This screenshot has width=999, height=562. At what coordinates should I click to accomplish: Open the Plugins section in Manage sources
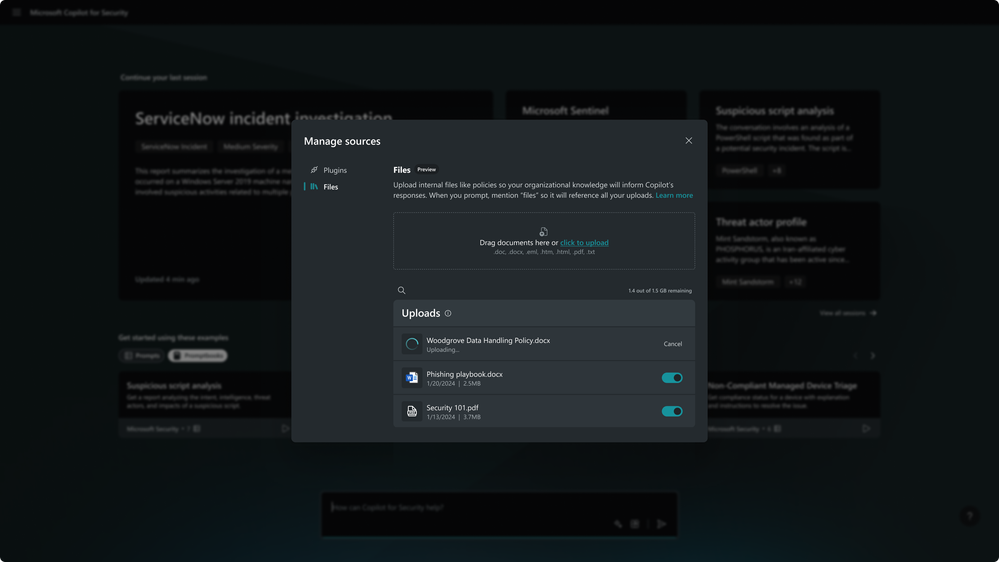point(329,170)
